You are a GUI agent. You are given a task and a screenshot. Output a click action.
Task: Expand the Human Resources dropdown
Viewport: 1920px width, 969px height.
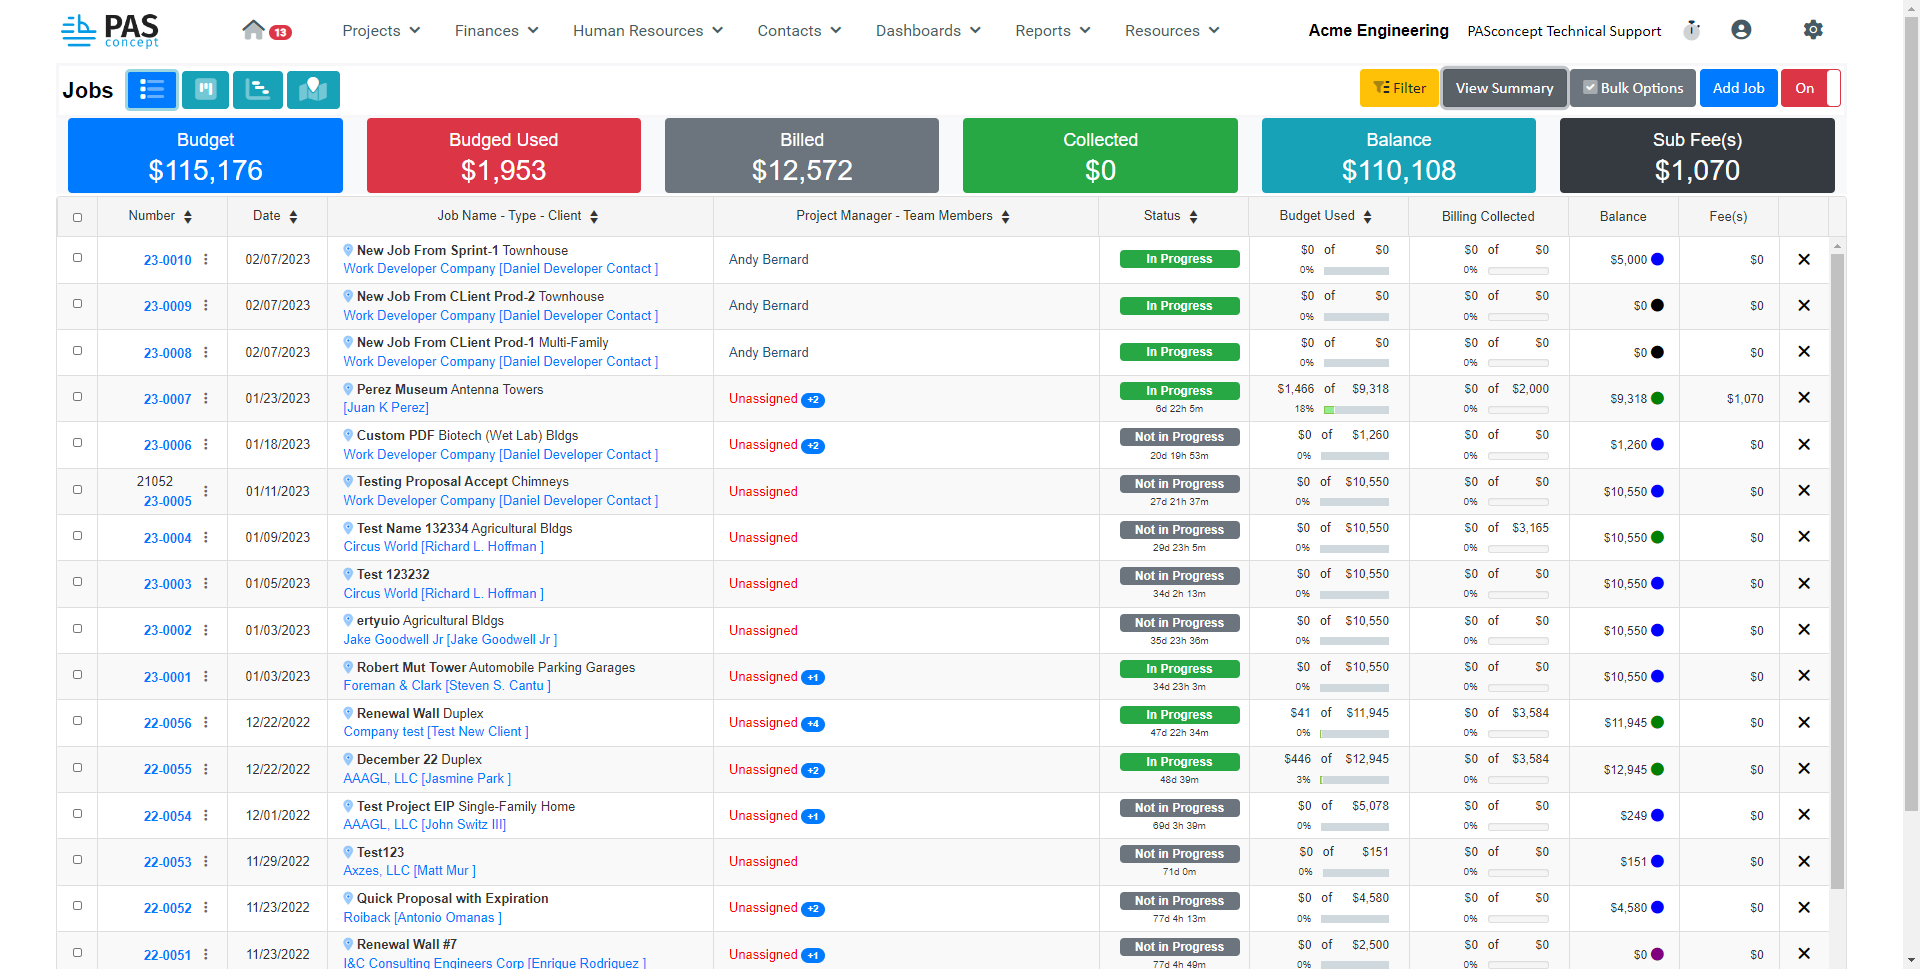click(x=647, y=31)
